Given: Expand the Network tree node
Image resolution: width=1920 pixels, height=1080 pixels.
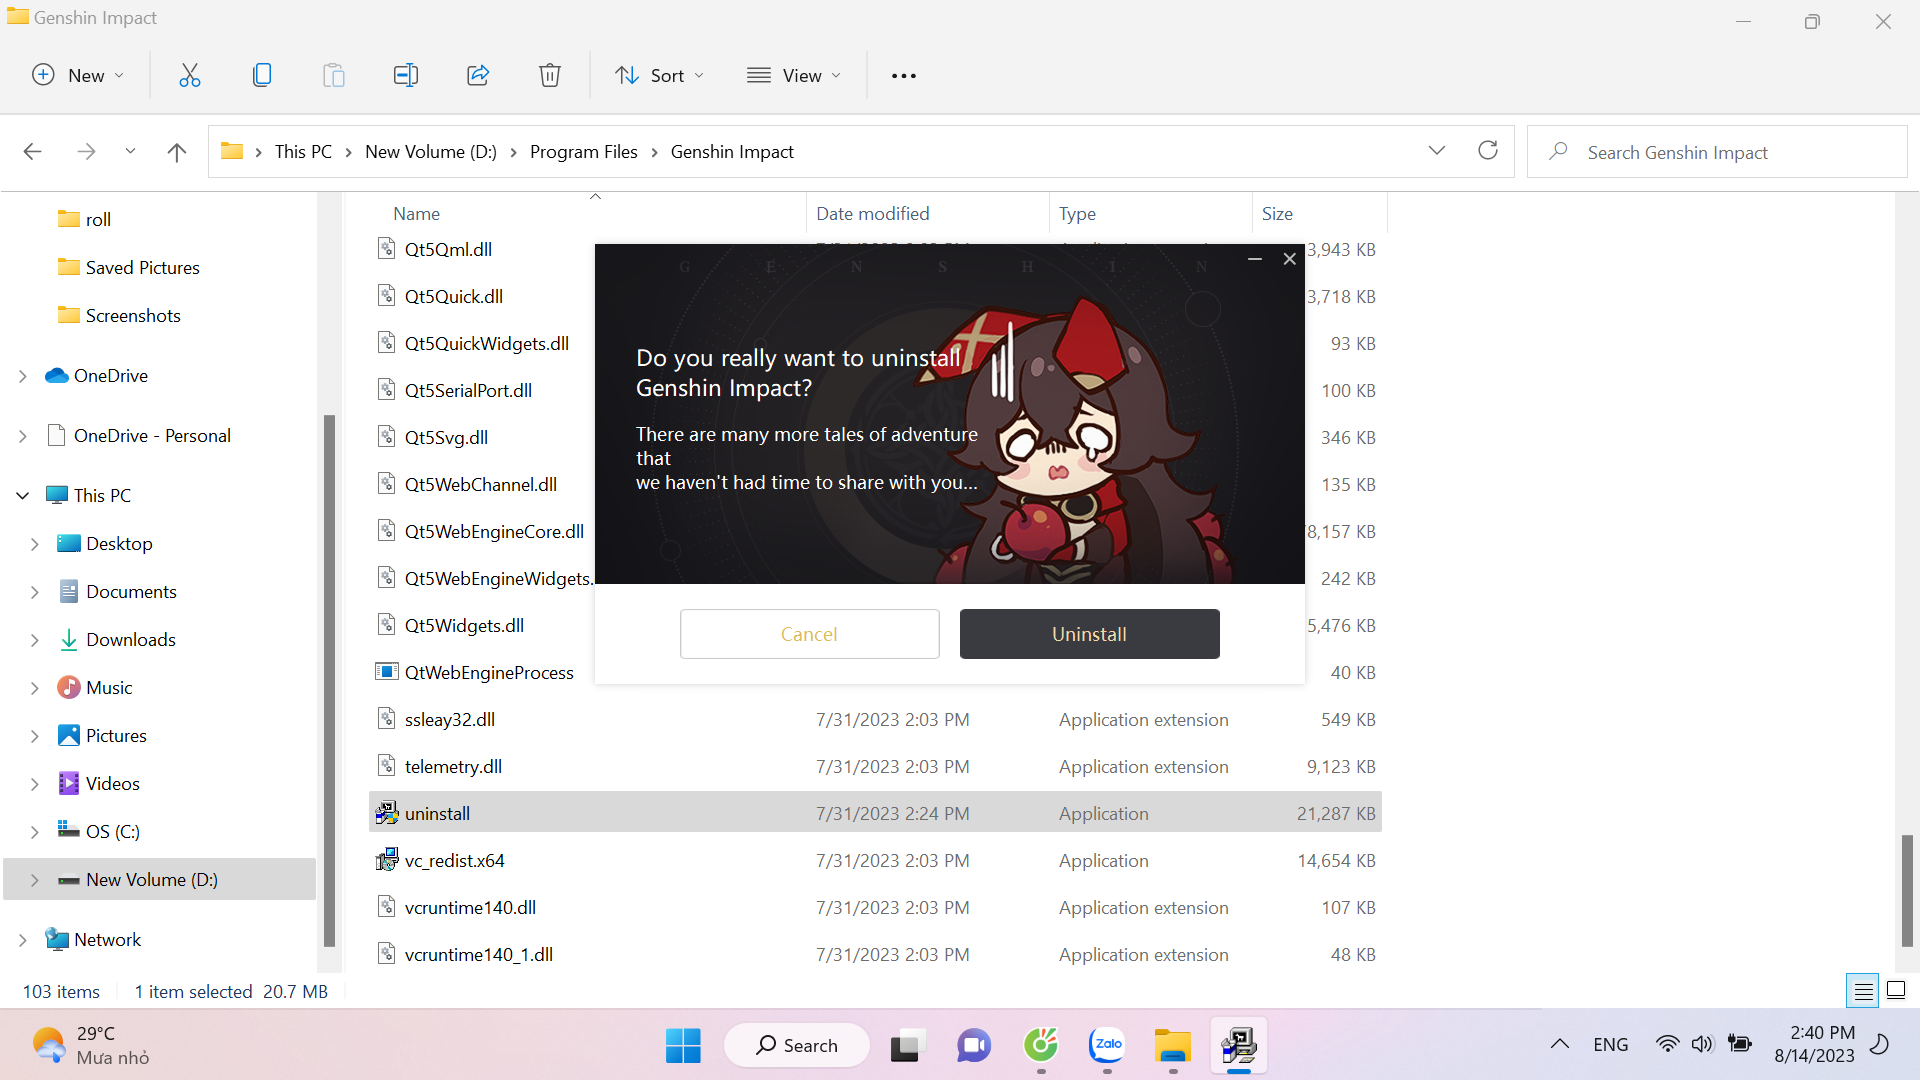Looking at the screenshot, I should coord(23,940).
